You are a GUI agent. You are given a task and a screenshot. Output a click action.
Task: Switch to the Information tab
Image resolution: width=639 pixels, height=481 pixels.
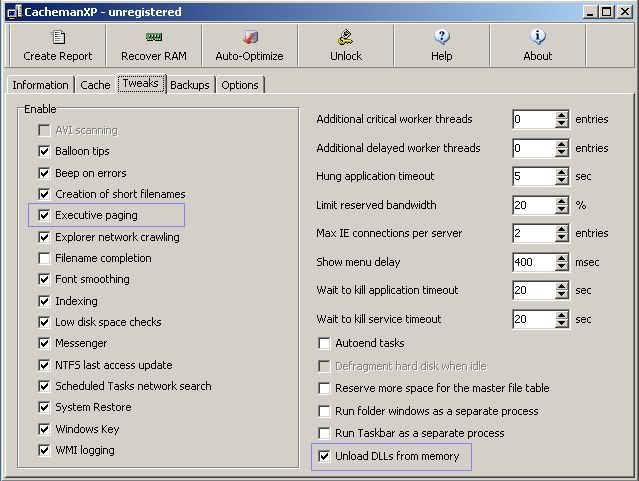coord(40,85)
